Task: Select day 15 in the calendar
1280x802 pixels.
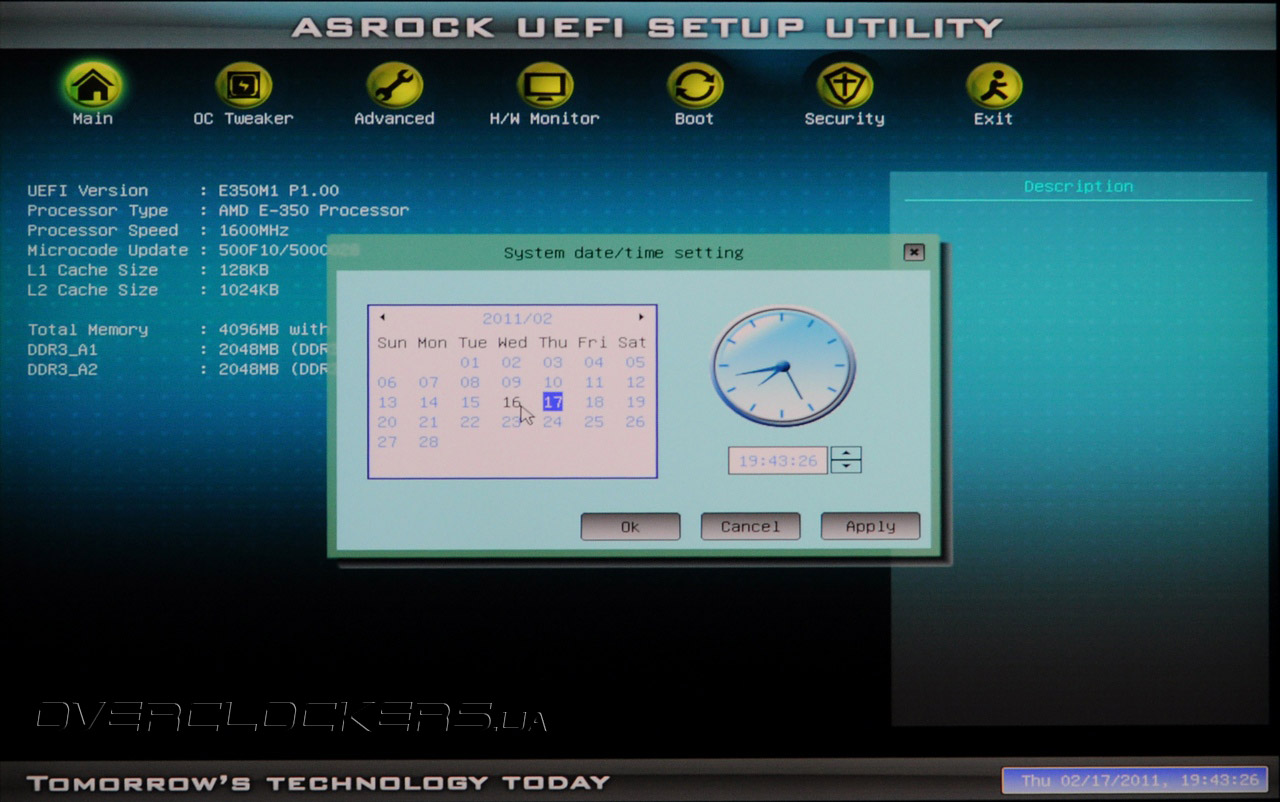Action: [470, 403]
